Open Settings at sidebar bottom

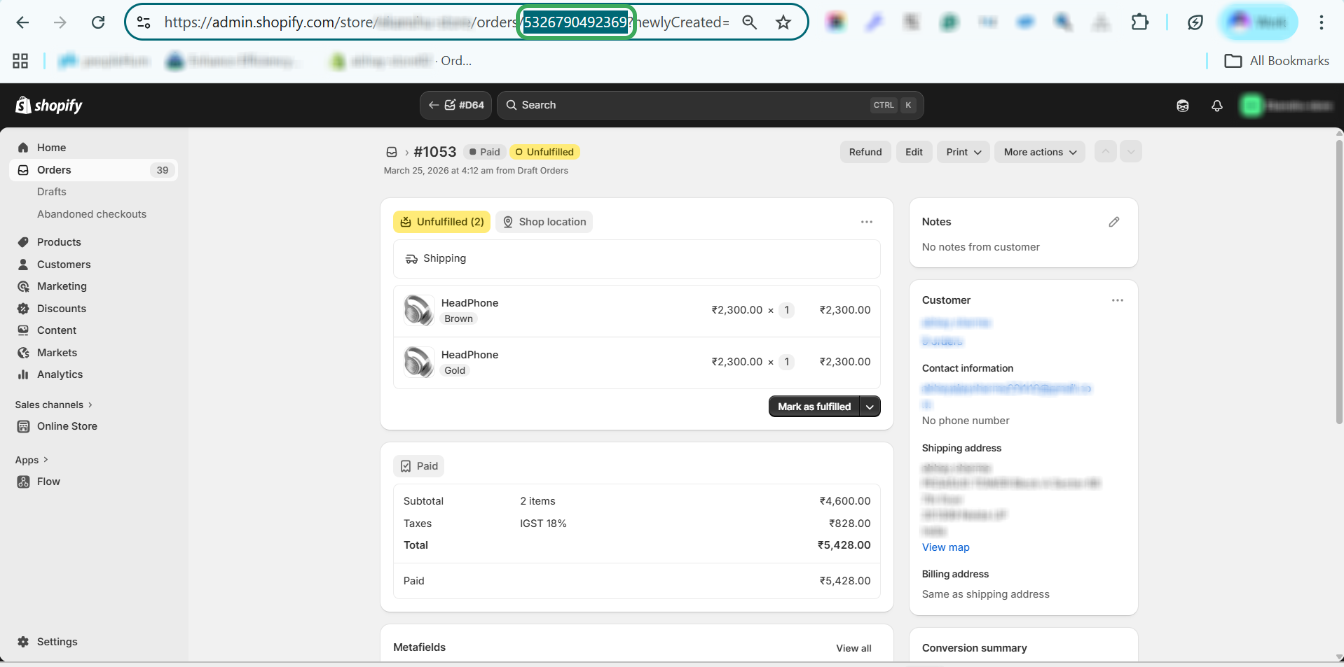pyautogui.click(x=57, y=642)
